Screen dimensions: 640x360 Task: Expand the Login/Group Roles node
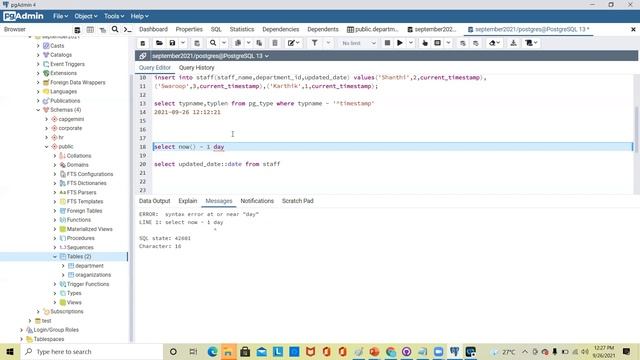(22, 330)
